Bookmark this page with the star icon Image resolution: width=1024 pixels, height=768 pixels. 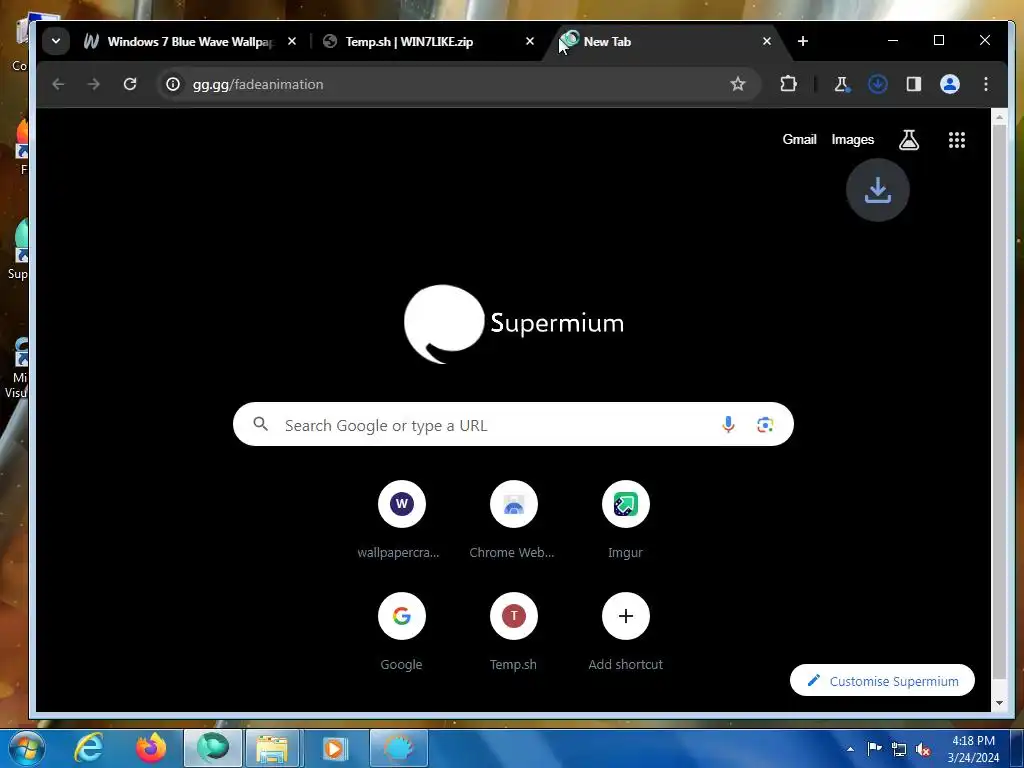tap(737, 84)
